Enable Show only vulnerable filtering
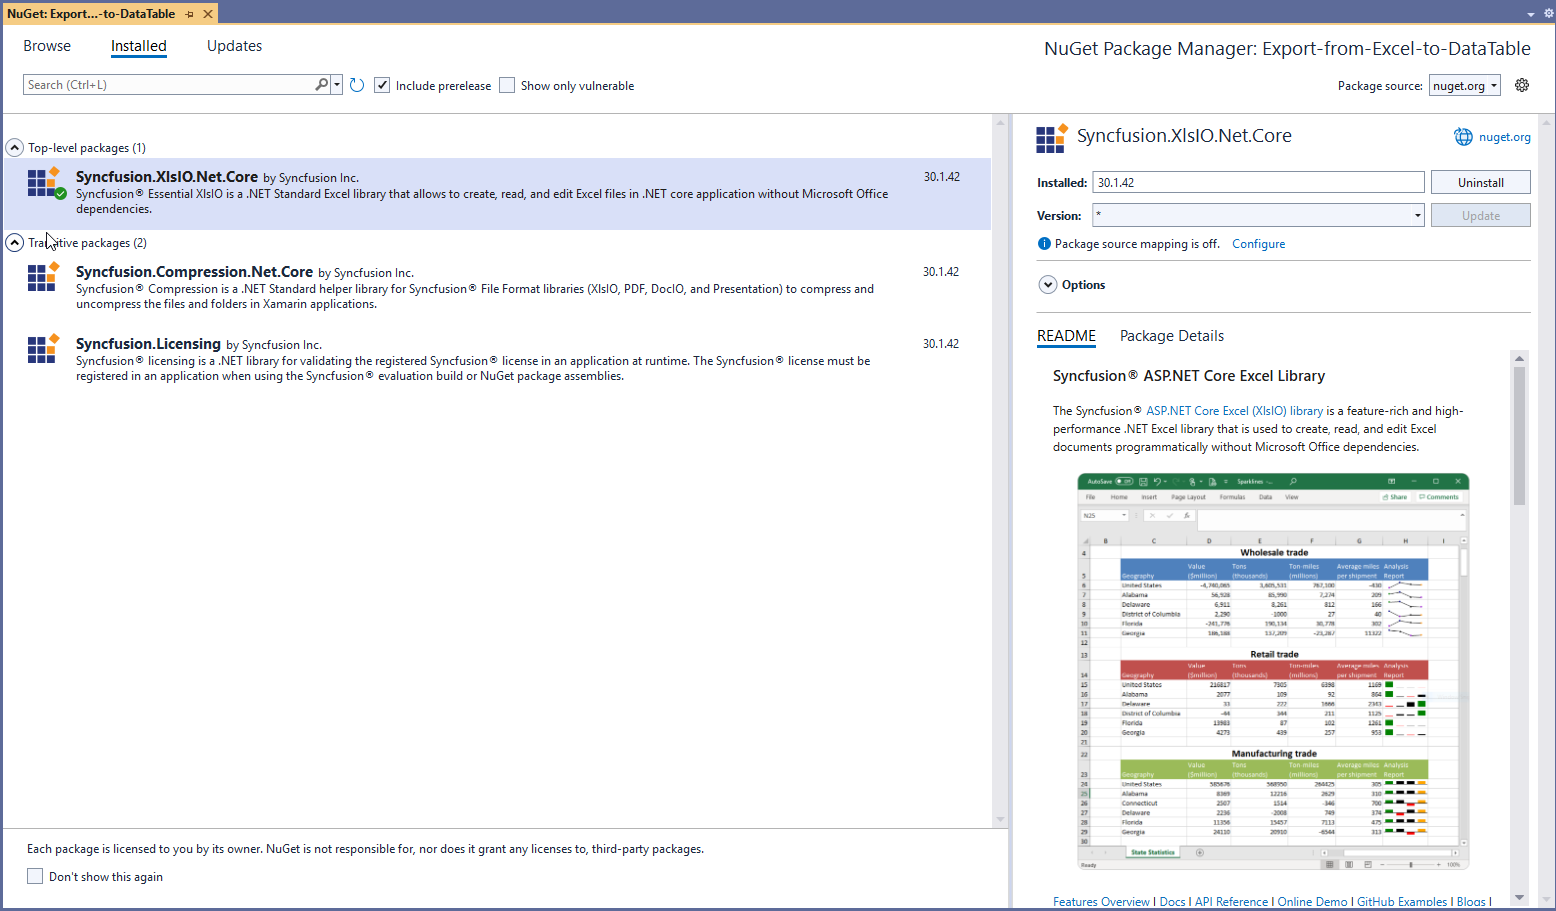This screenshot has width=1556, height=911. point(507,85)
